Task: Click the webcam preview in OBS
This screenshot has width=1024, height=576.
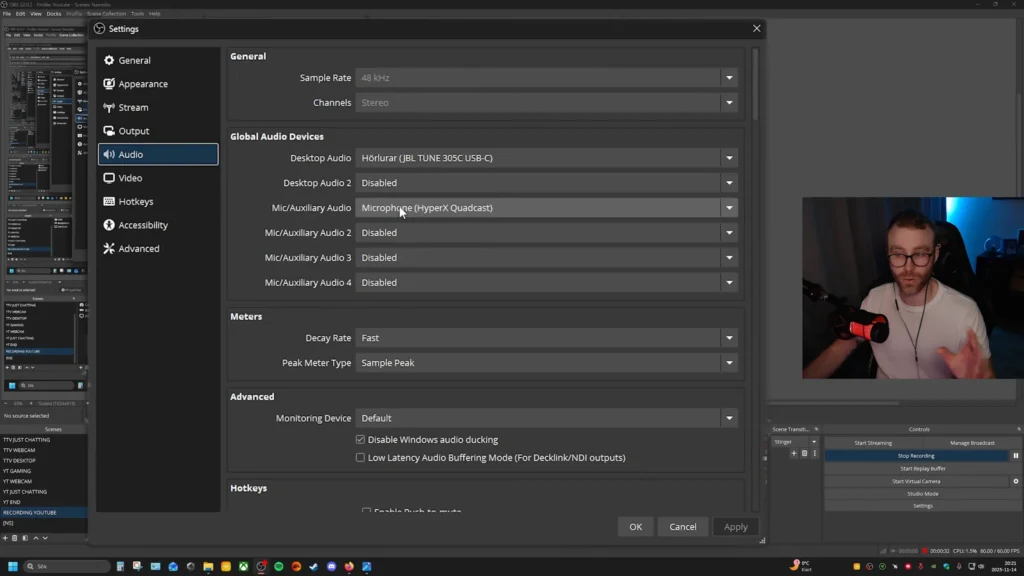Action: [x=913, y=287]
